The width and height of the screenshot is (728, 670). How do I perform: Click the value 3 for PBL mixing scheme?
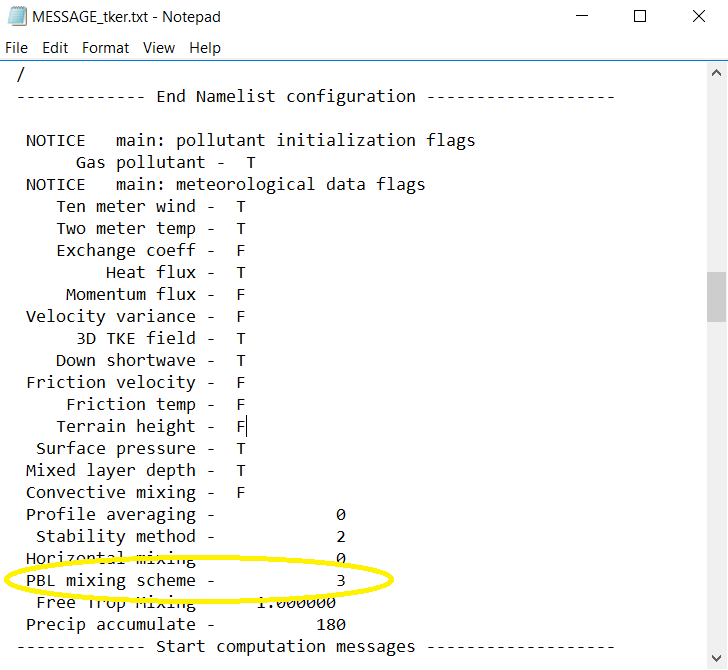(x=341, y=580)
